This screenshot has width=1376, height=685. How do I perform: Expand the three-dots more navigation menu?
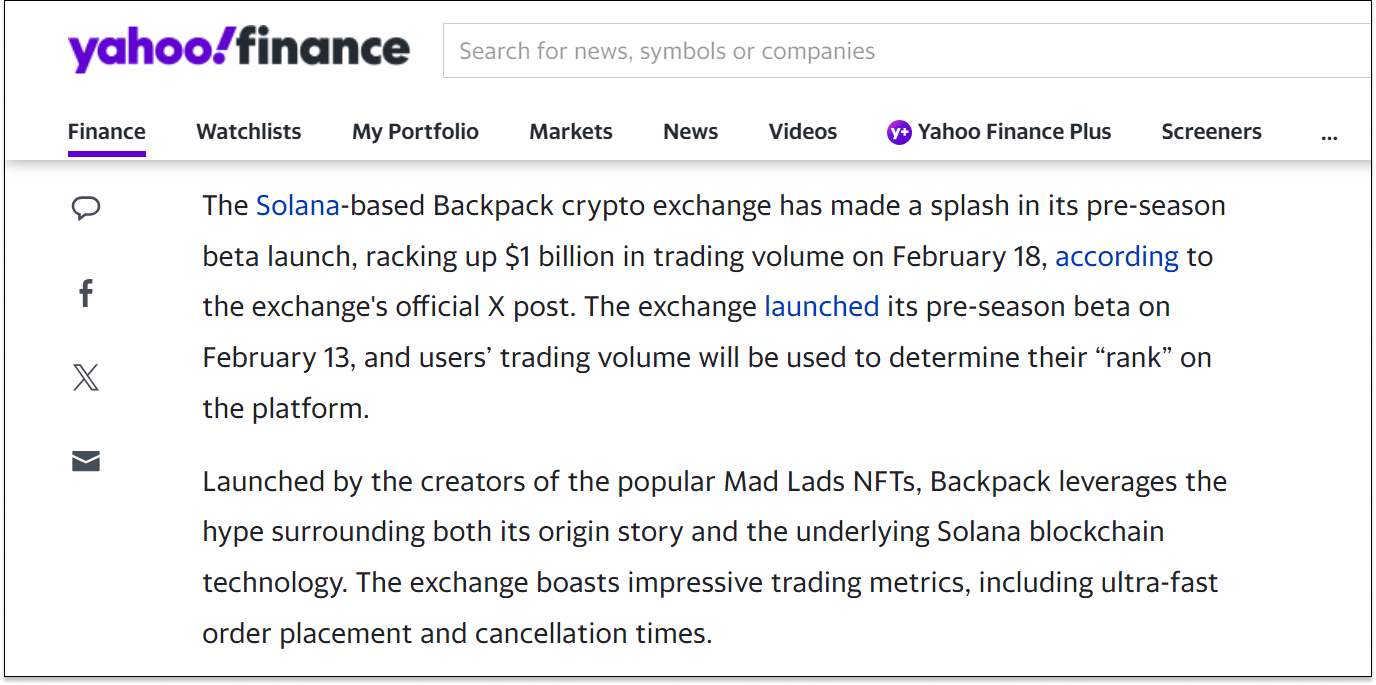point(1329,134)
